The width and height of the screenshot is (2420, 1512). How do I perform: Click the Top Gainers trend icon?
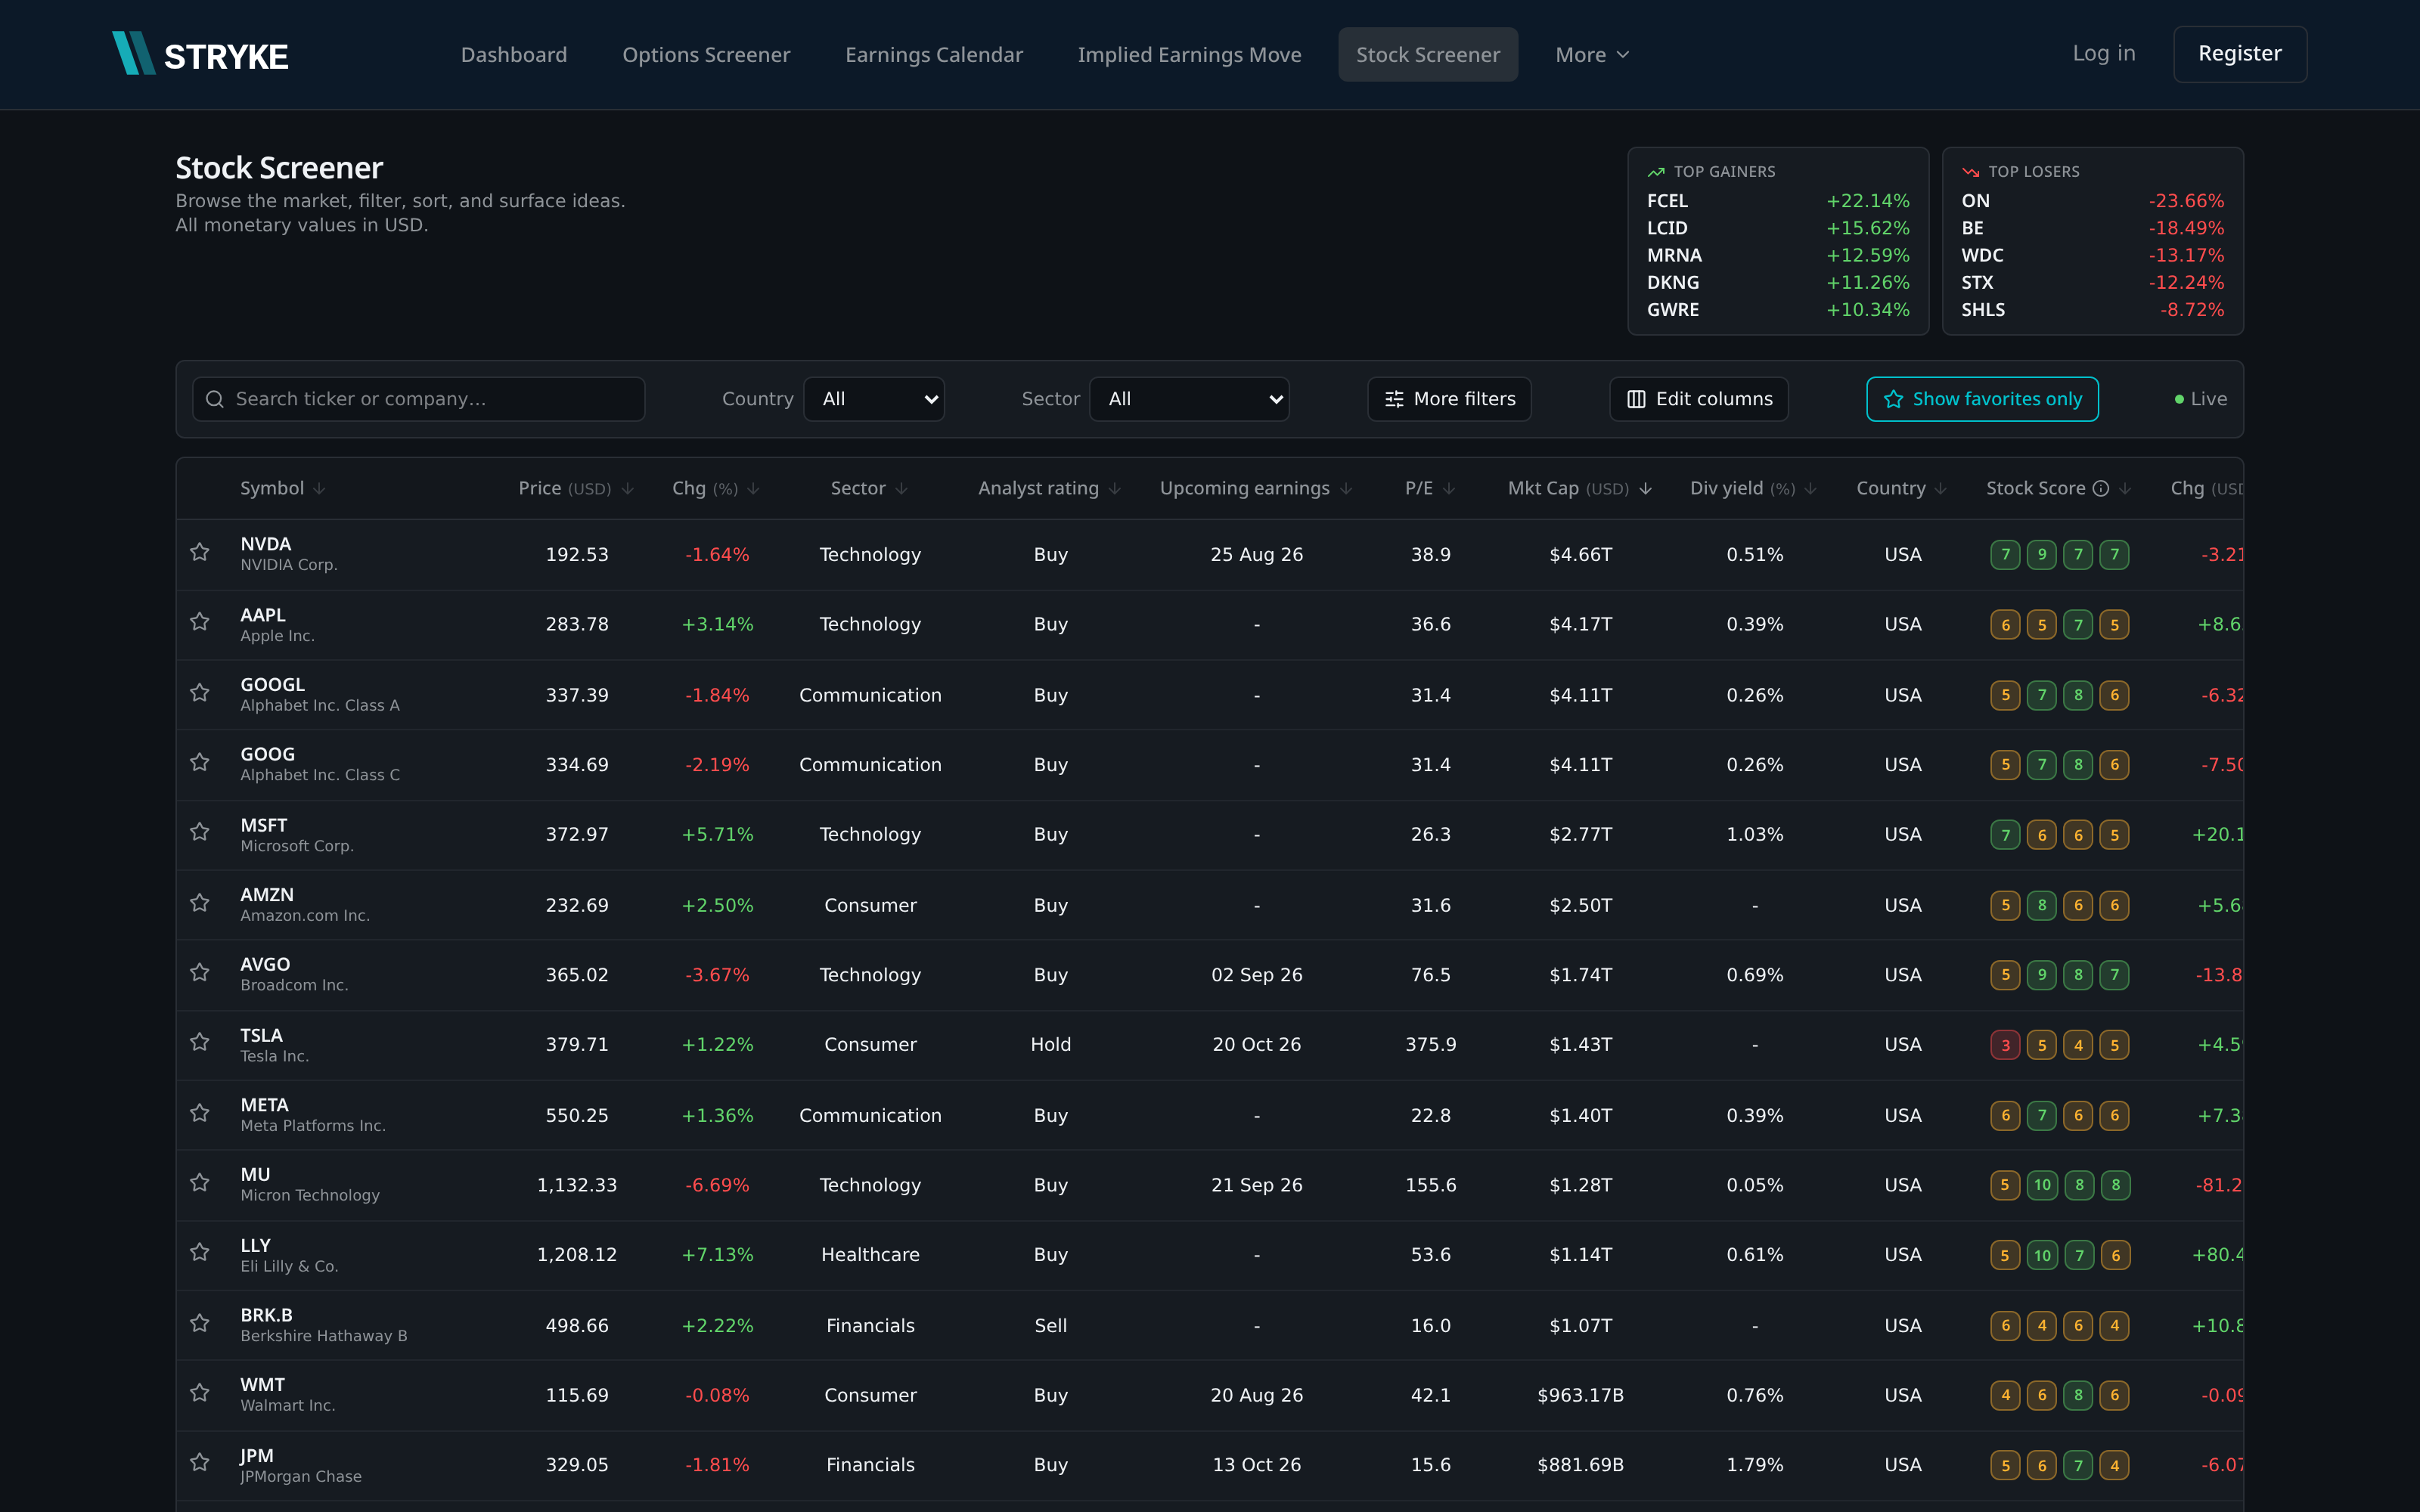pyautogui.click(x=1656, y=172)
